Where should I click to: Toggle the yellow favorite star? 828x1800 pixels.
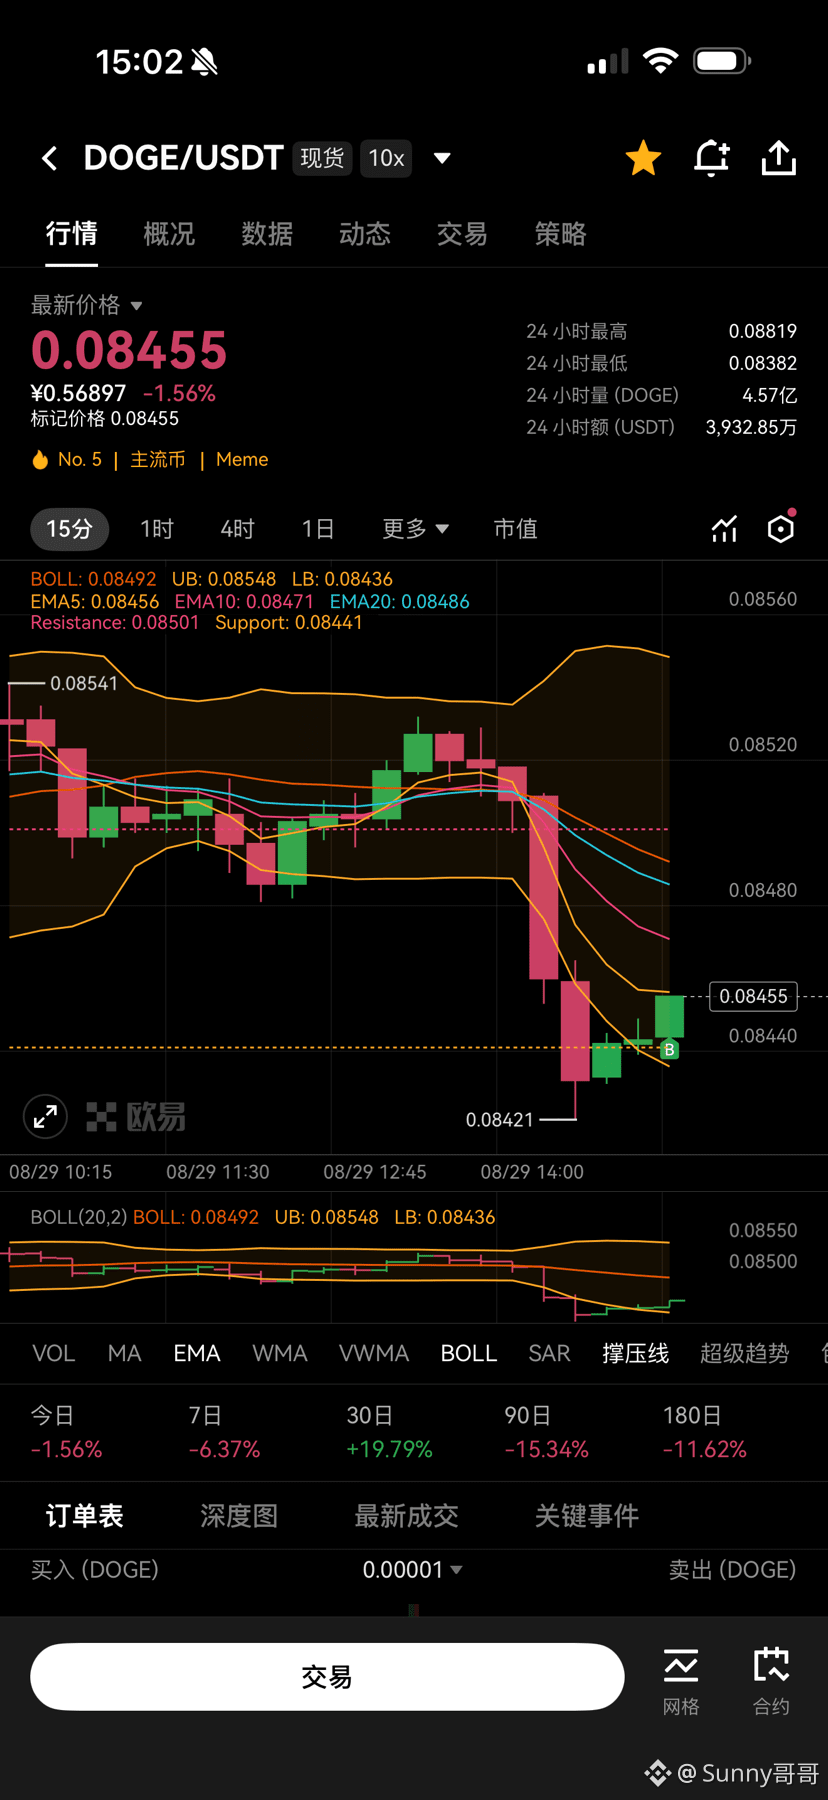pyautogui.click(x=643, y=158)
